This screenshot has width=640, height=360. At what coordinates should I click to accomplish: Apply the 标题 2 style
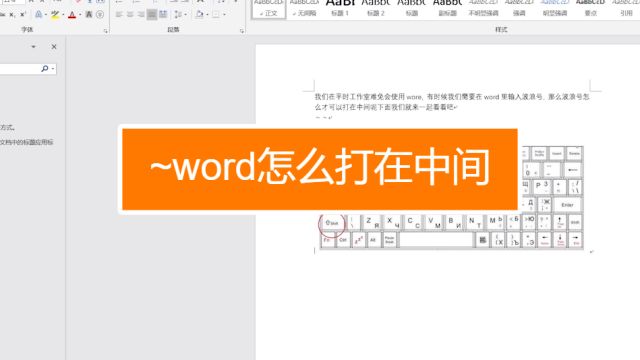(x=376, y=9)
